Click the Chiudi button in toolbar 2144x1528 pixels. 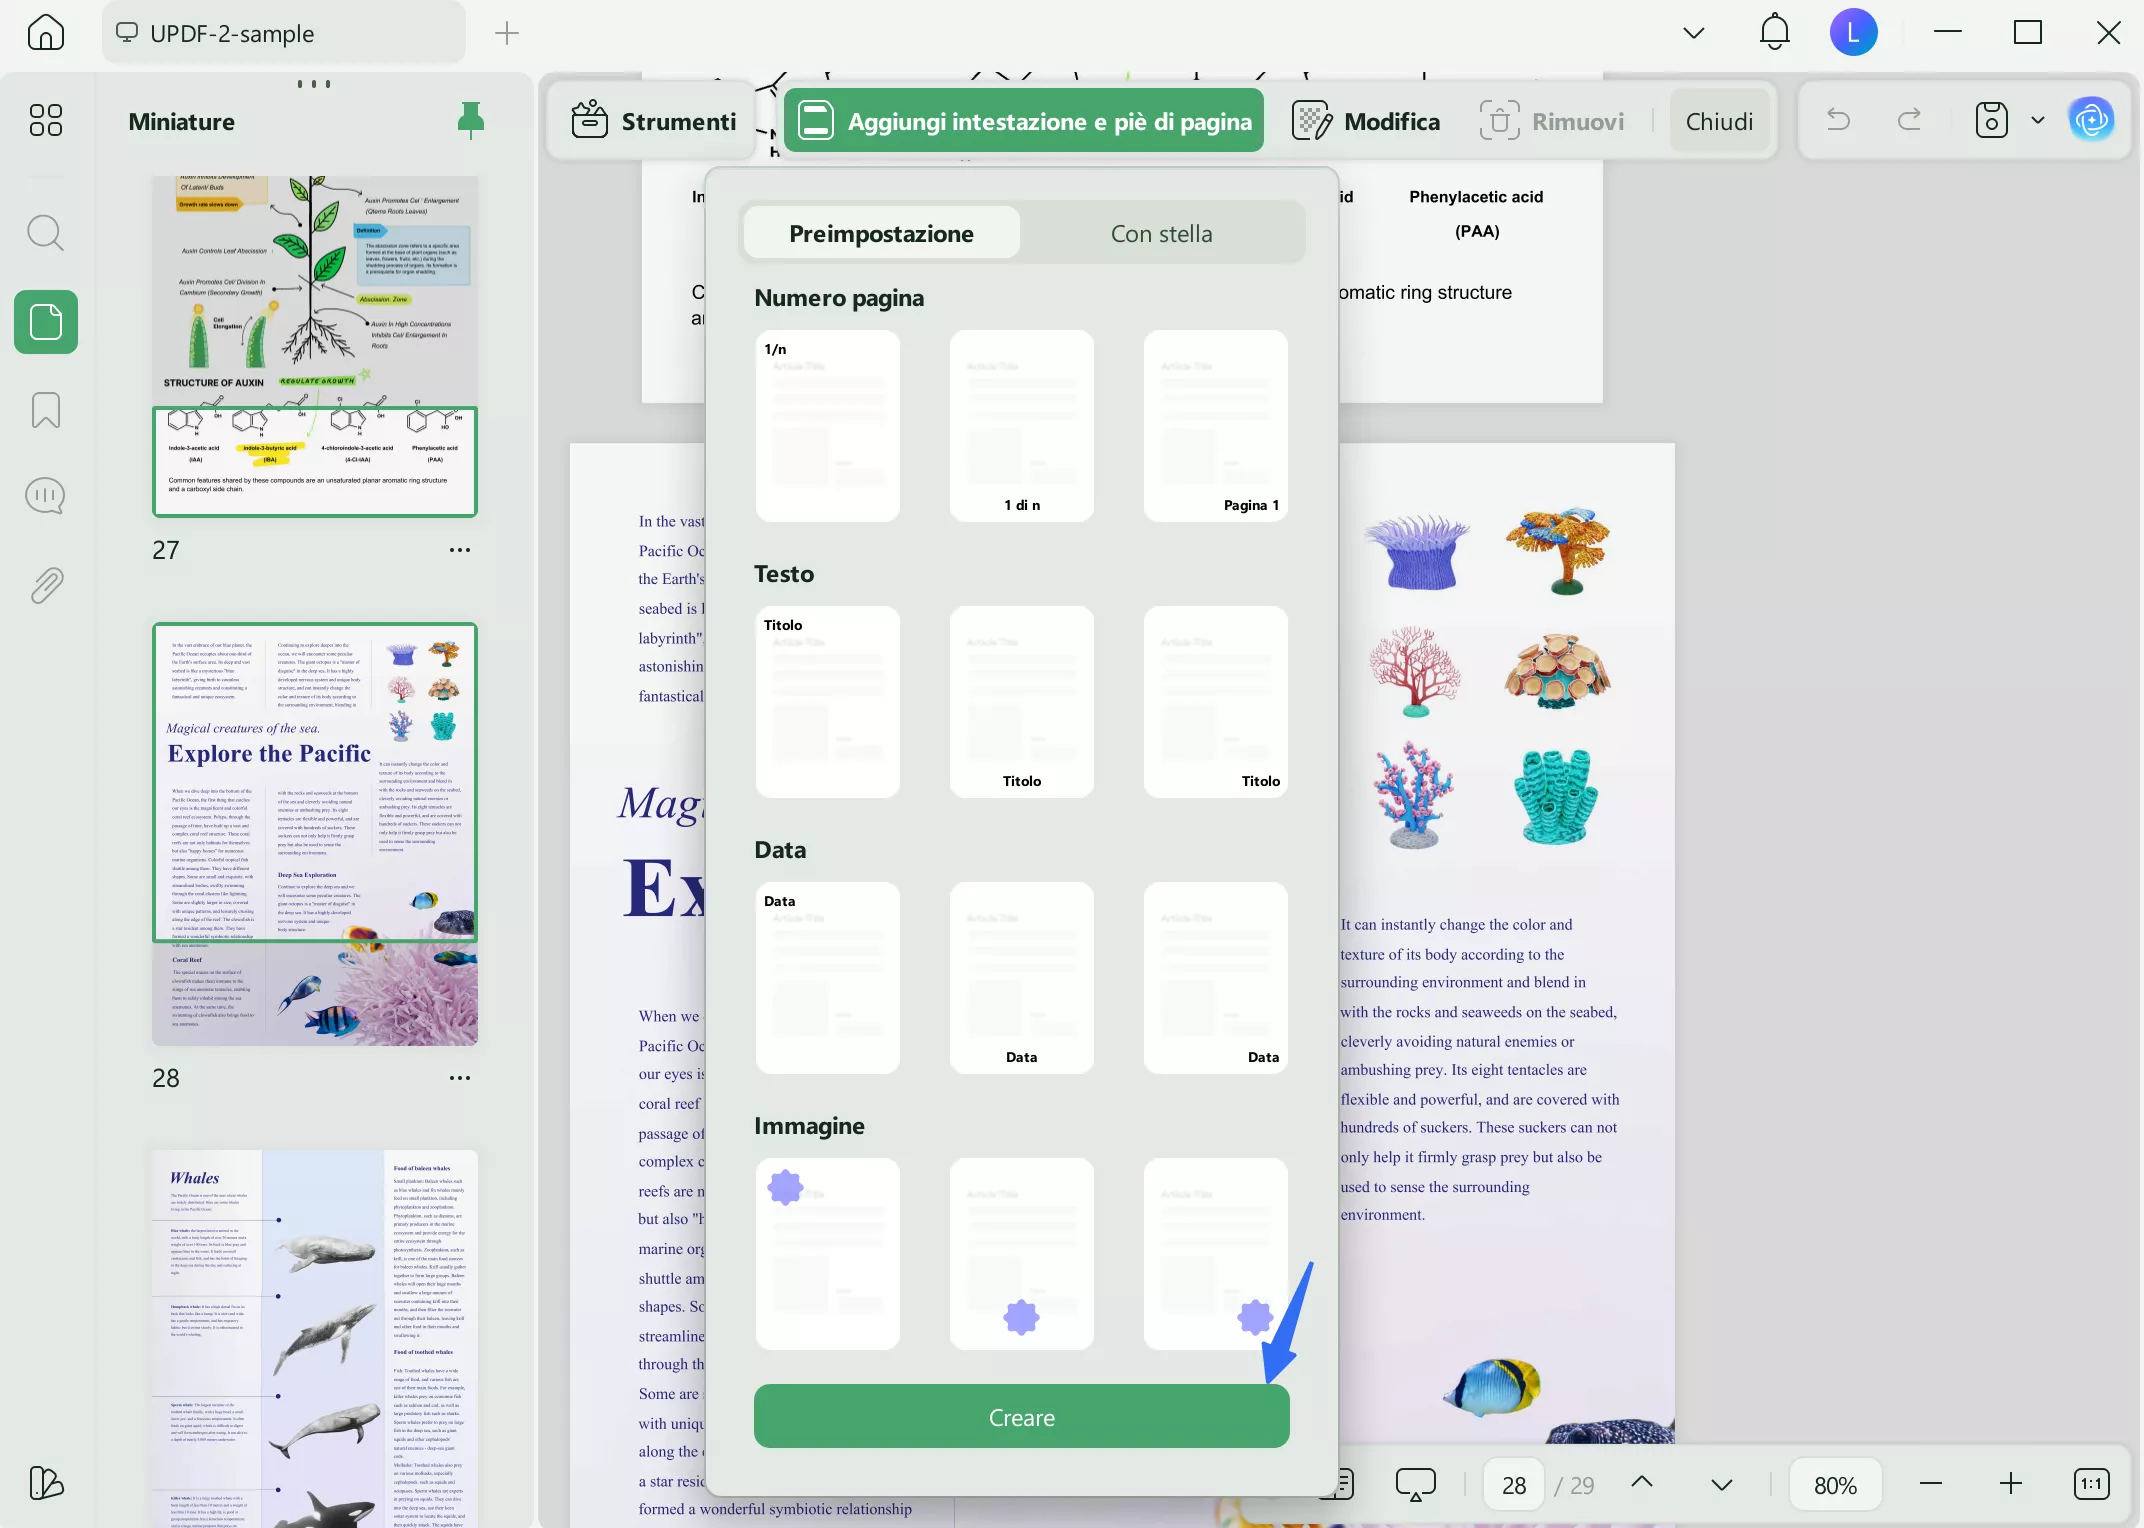(x=1718, y=121)
